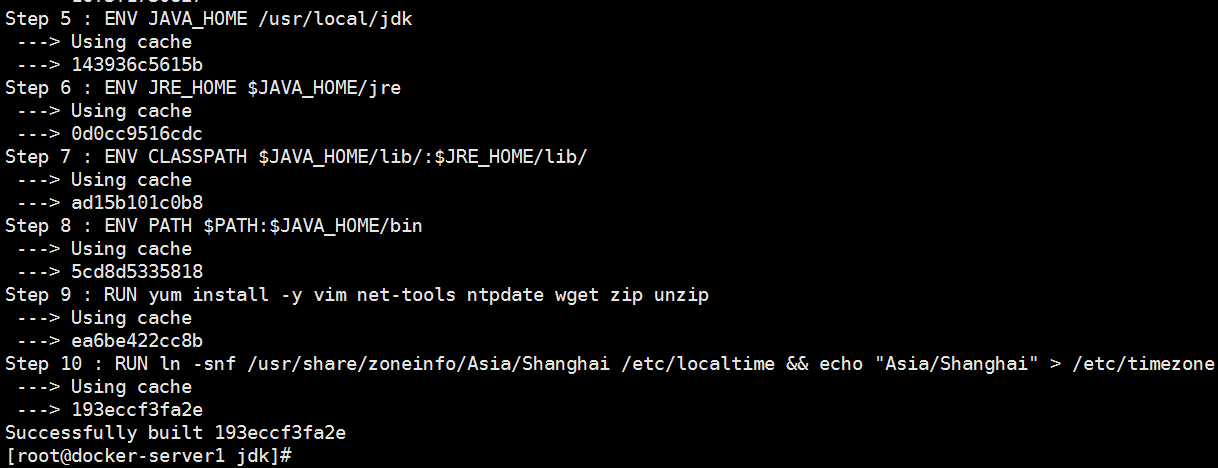Click the Step 8 ENV PATH line

click(214, 226)
